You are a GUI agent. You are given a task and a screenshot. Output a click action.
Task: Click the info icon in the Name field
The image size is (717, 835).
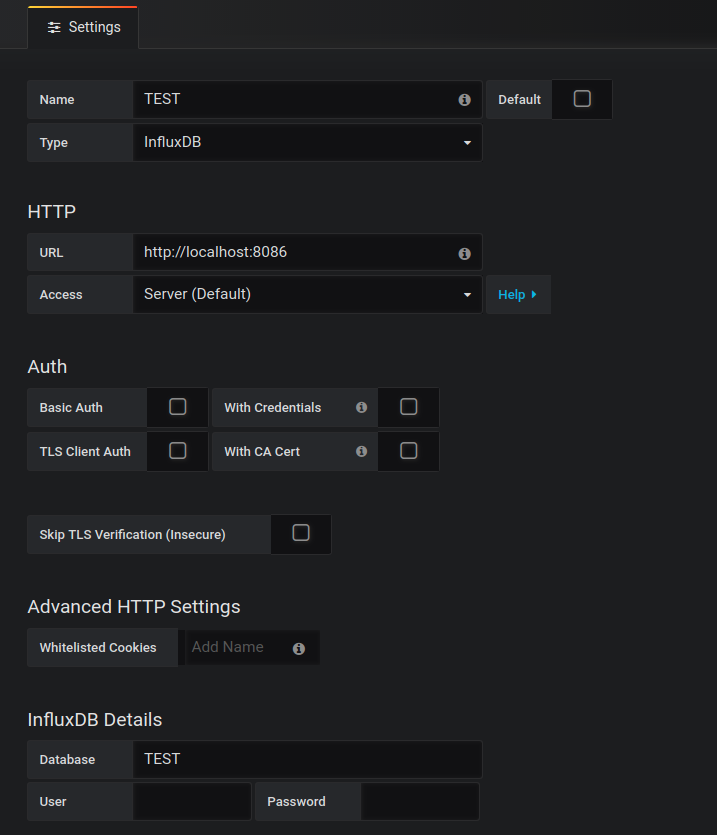(465, 100)
